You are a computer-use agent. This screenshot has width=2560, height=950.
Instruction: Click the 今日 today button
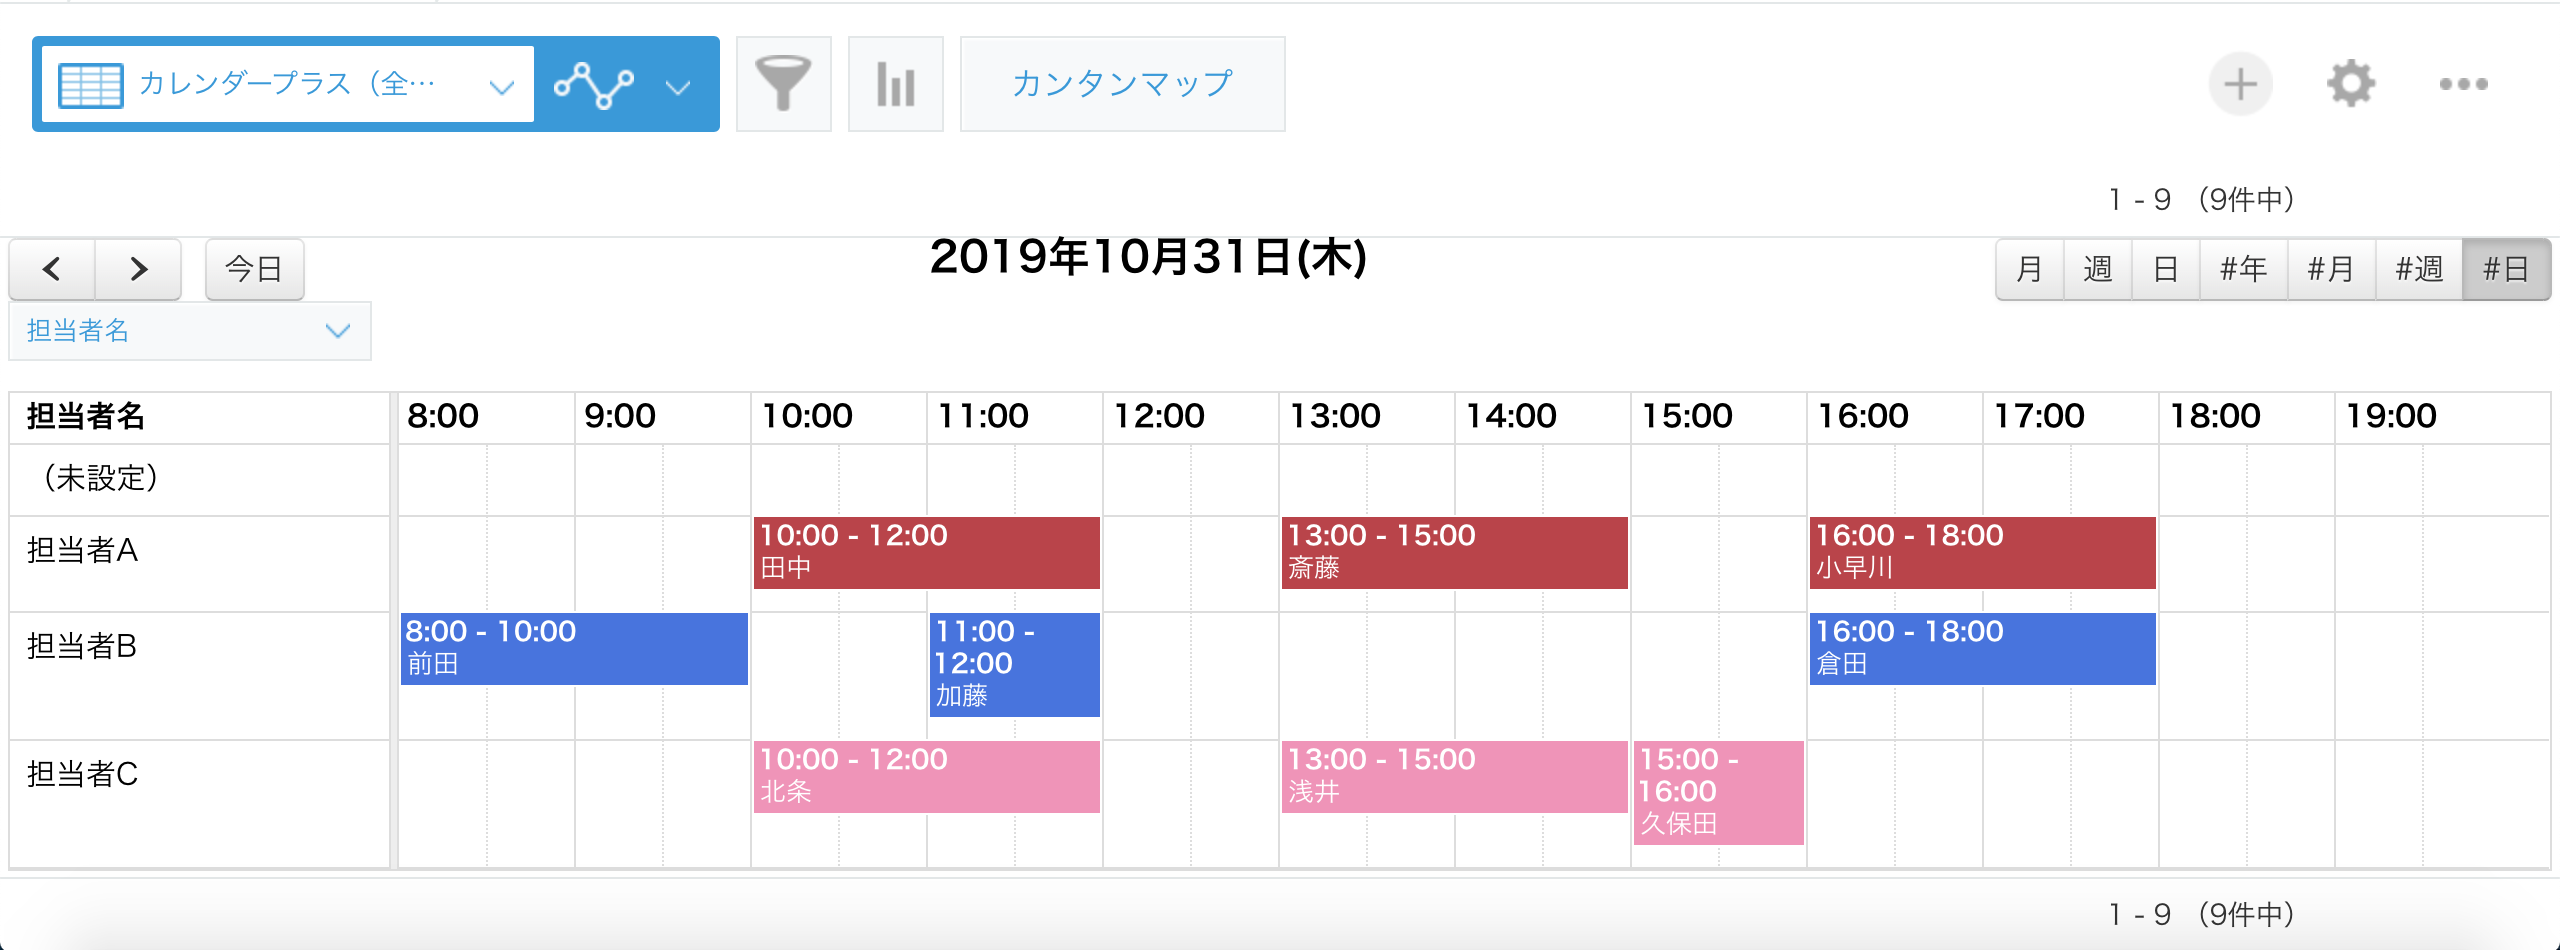coord(255,269)
